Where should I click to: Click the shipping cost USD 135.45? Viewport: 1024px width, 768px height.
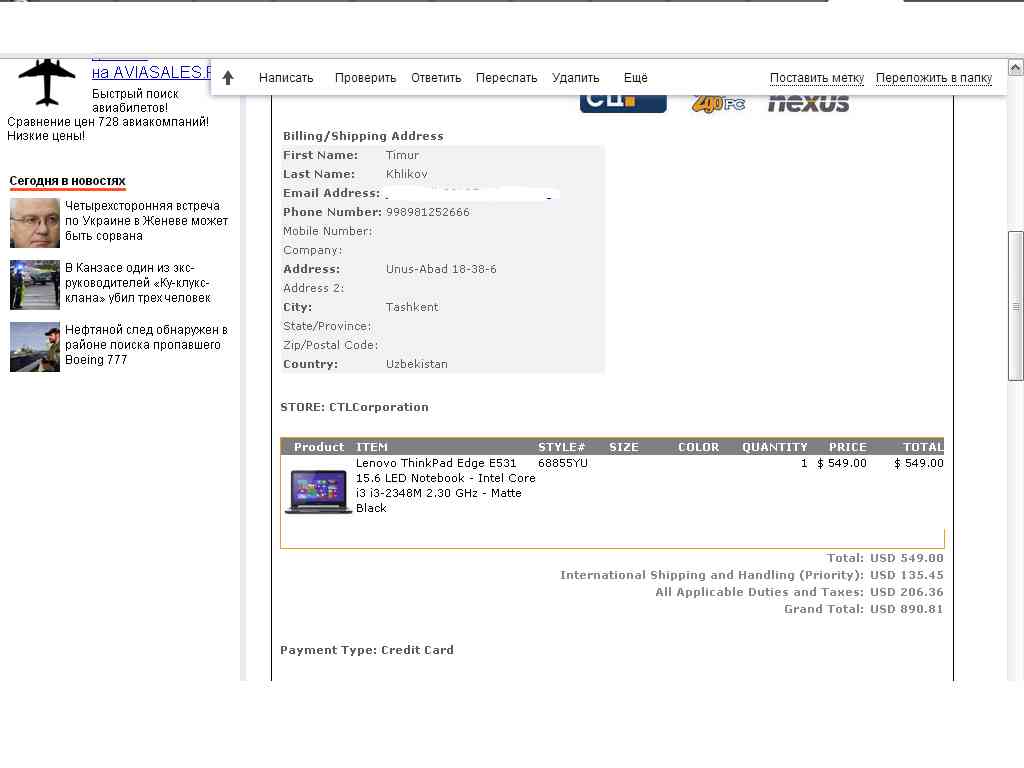point(906,575)
